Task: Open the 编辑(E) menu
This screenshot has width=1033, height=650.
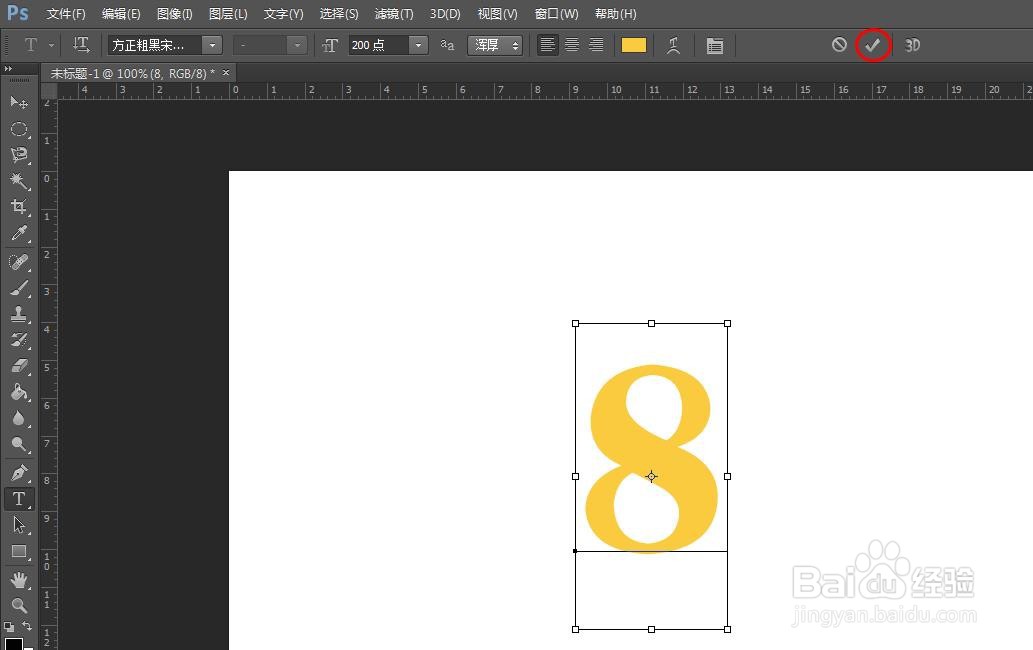Action: 121,13
